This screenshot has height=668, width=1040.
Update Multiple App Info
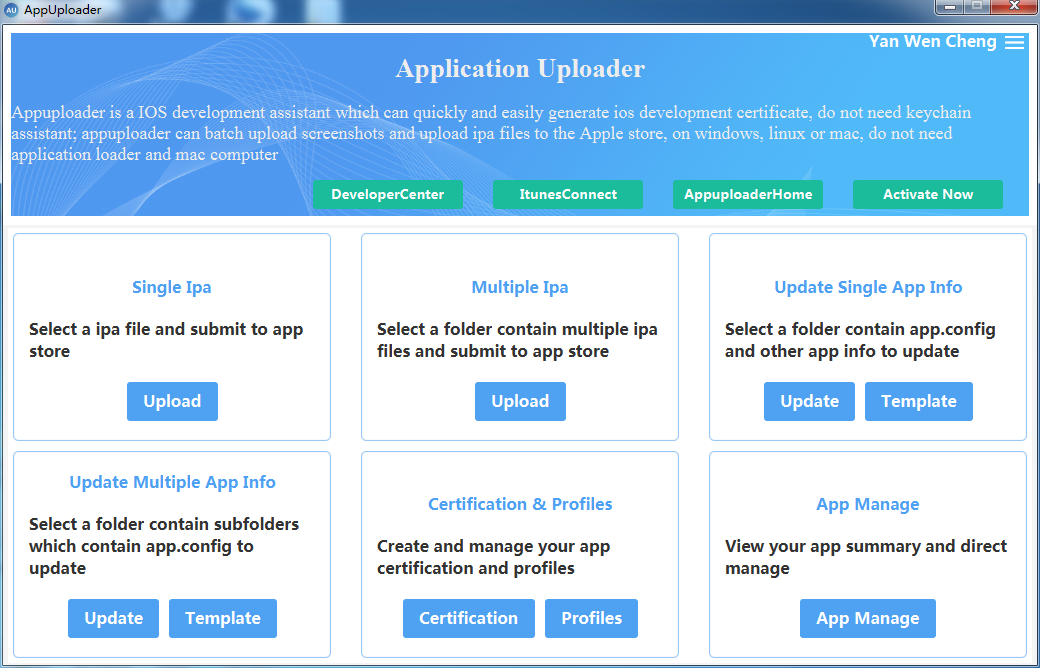pyautogui.click(x=113, y=618)
